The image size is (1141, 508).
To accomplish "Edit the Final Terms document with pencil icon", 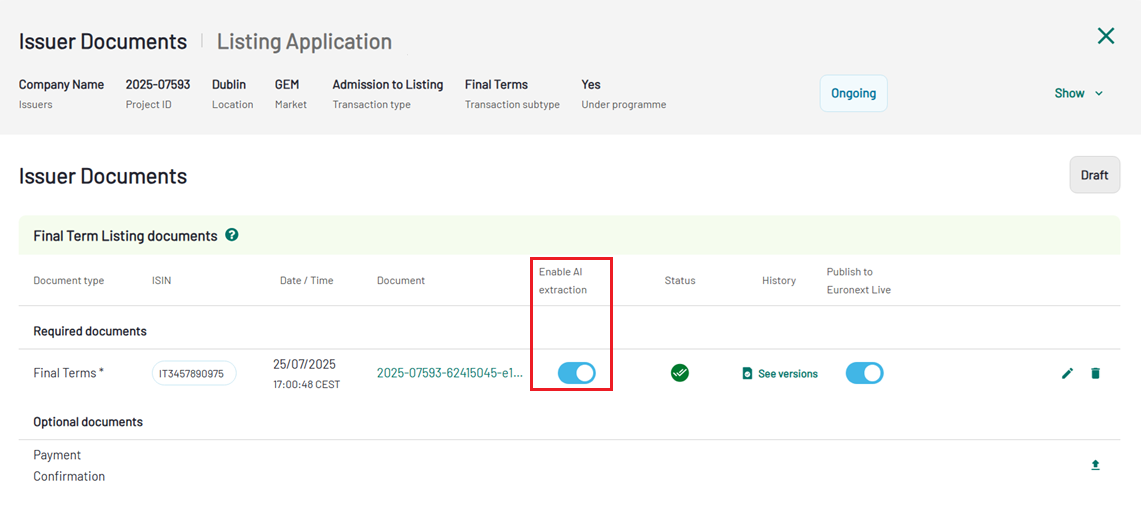I will click(1067, 373).
